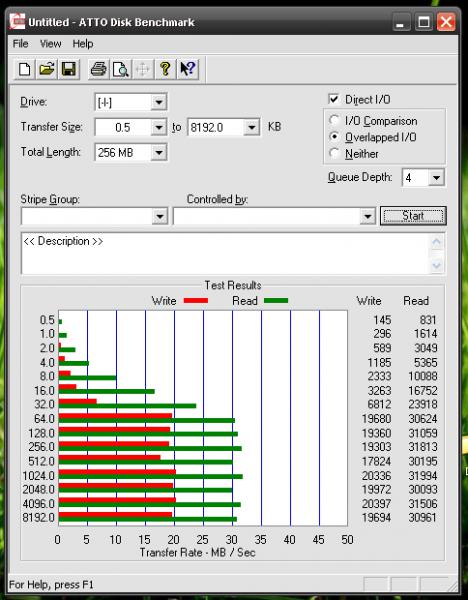Click the New document toolbar icon
Image resolution: width=468 pixels, height=600 pixels.
click(x=25, y=70)
